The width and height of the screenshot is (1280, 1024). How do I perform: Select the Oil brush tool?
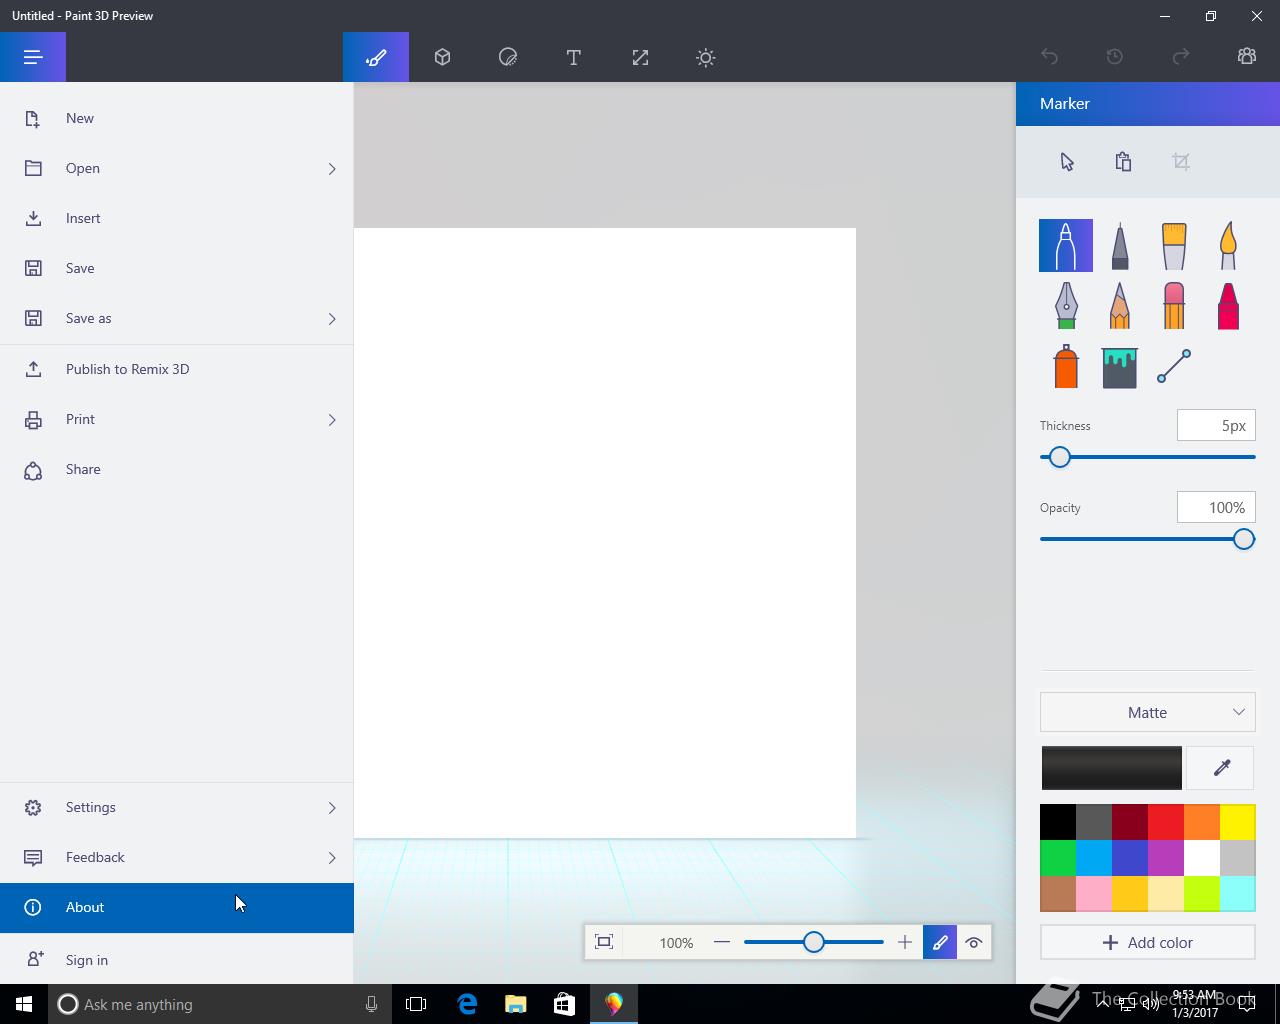pyautogui.click(x=1174, y=246)
